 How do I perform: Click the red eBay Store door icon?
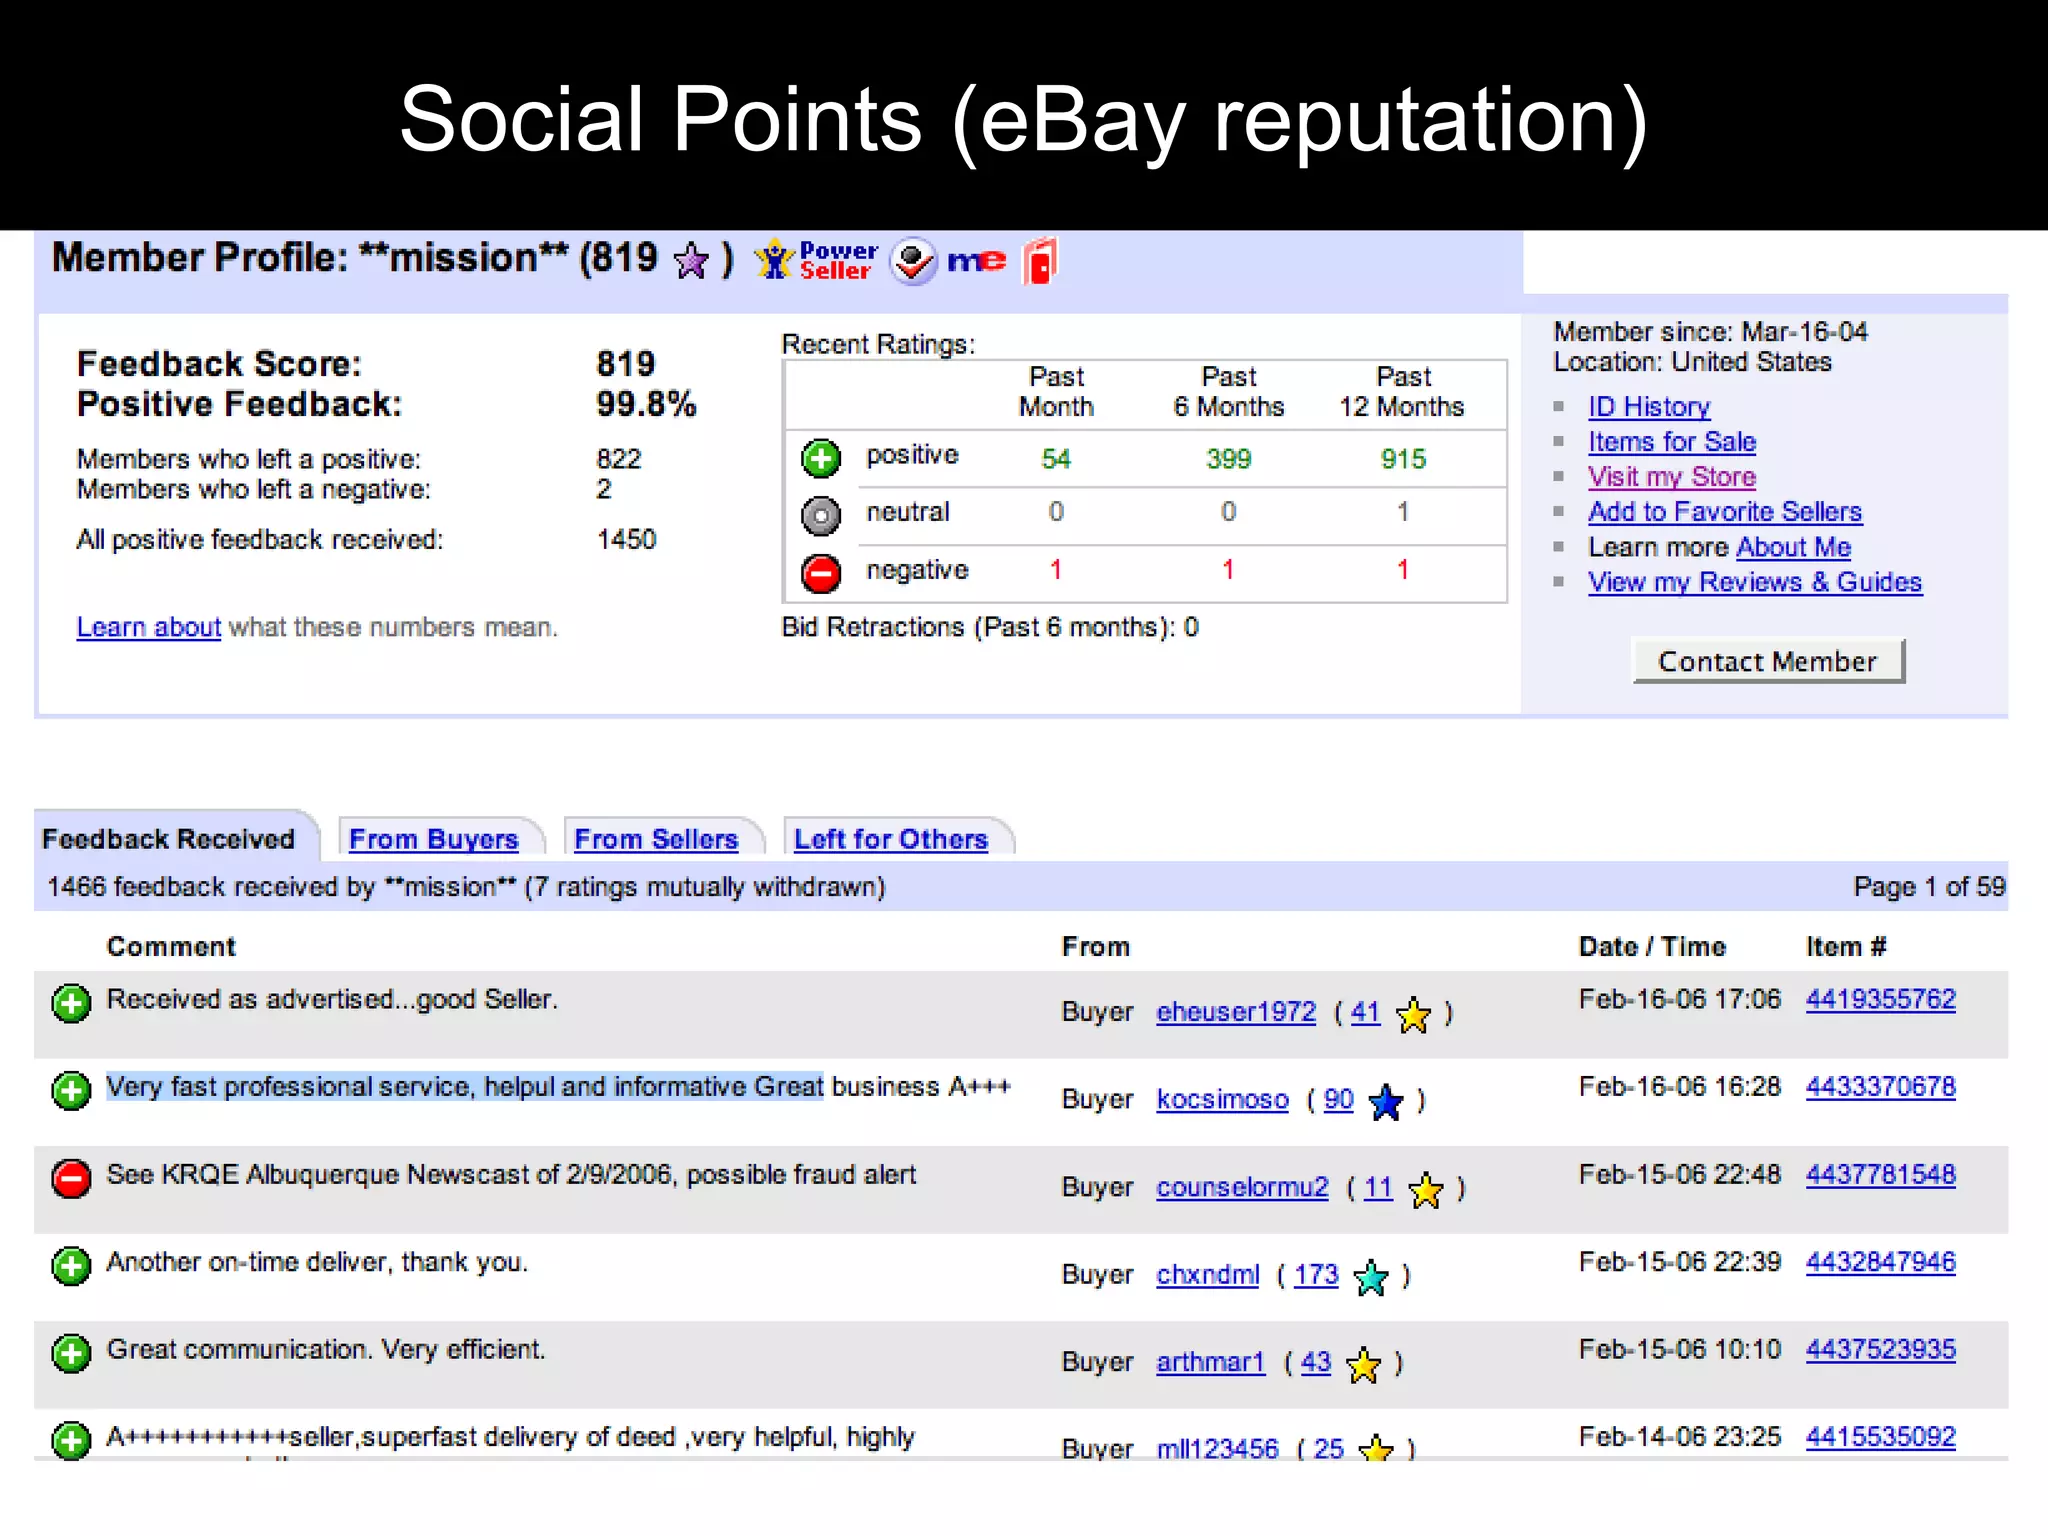coord(1040,261)
